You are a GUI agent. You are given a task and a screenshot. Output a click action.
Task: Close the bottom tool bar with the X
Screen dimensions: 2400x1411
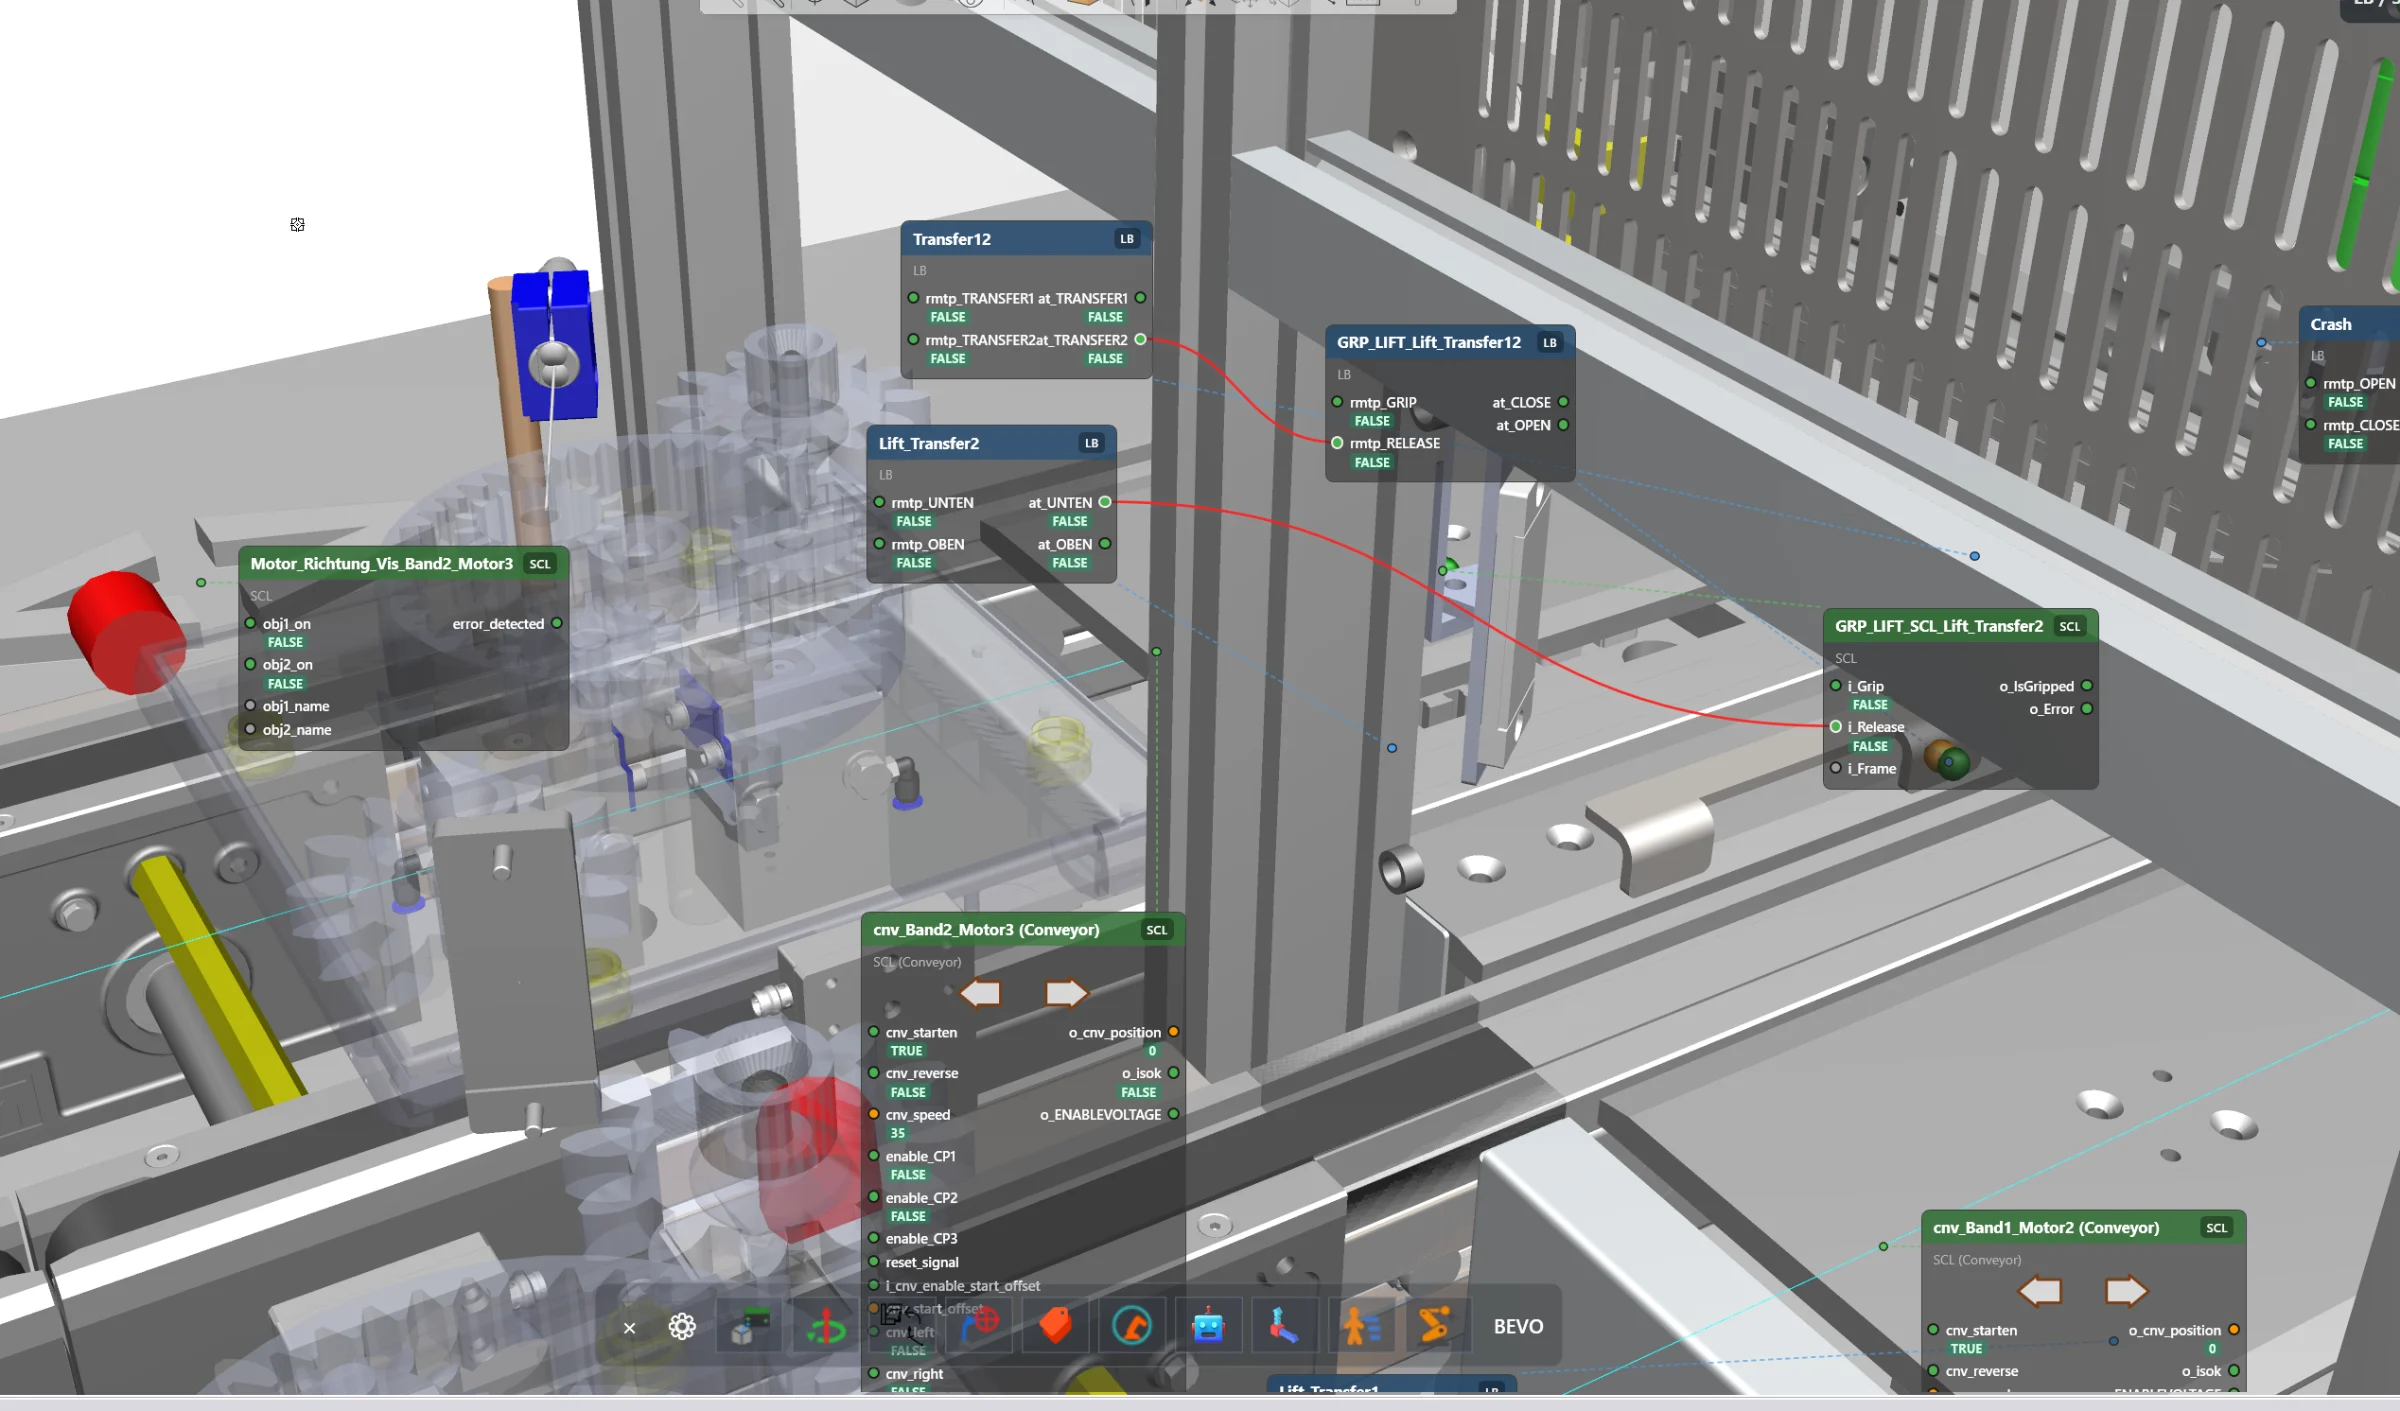click(x=629, y=1327)
